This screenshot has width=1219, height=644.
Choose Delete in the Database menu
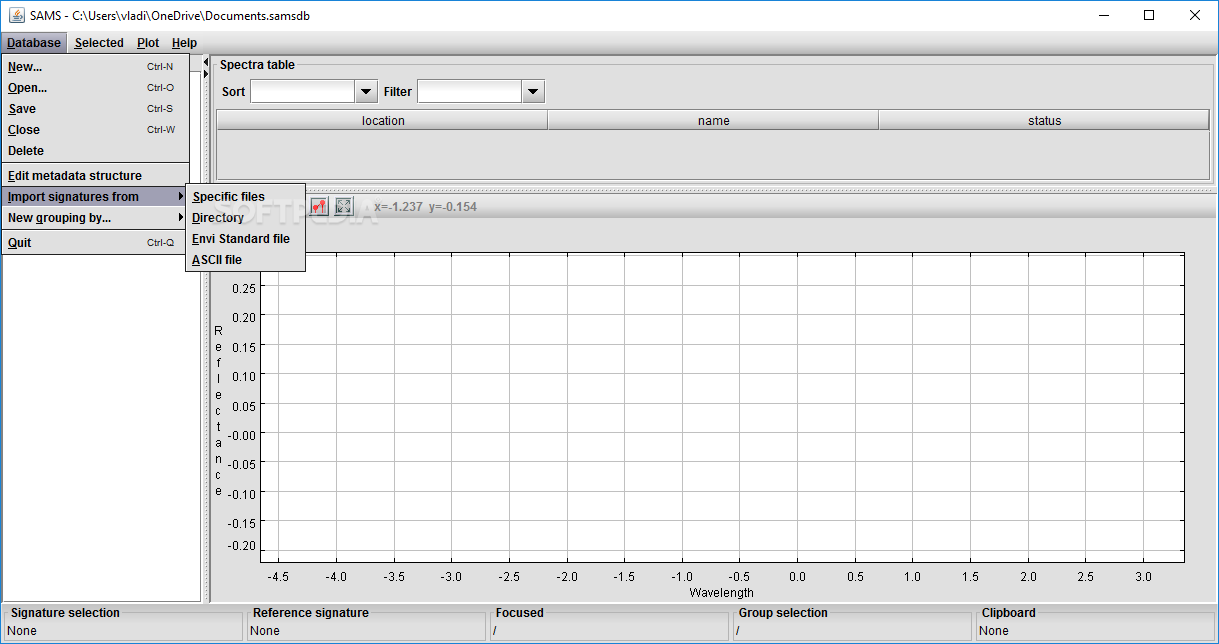[94, 151]
